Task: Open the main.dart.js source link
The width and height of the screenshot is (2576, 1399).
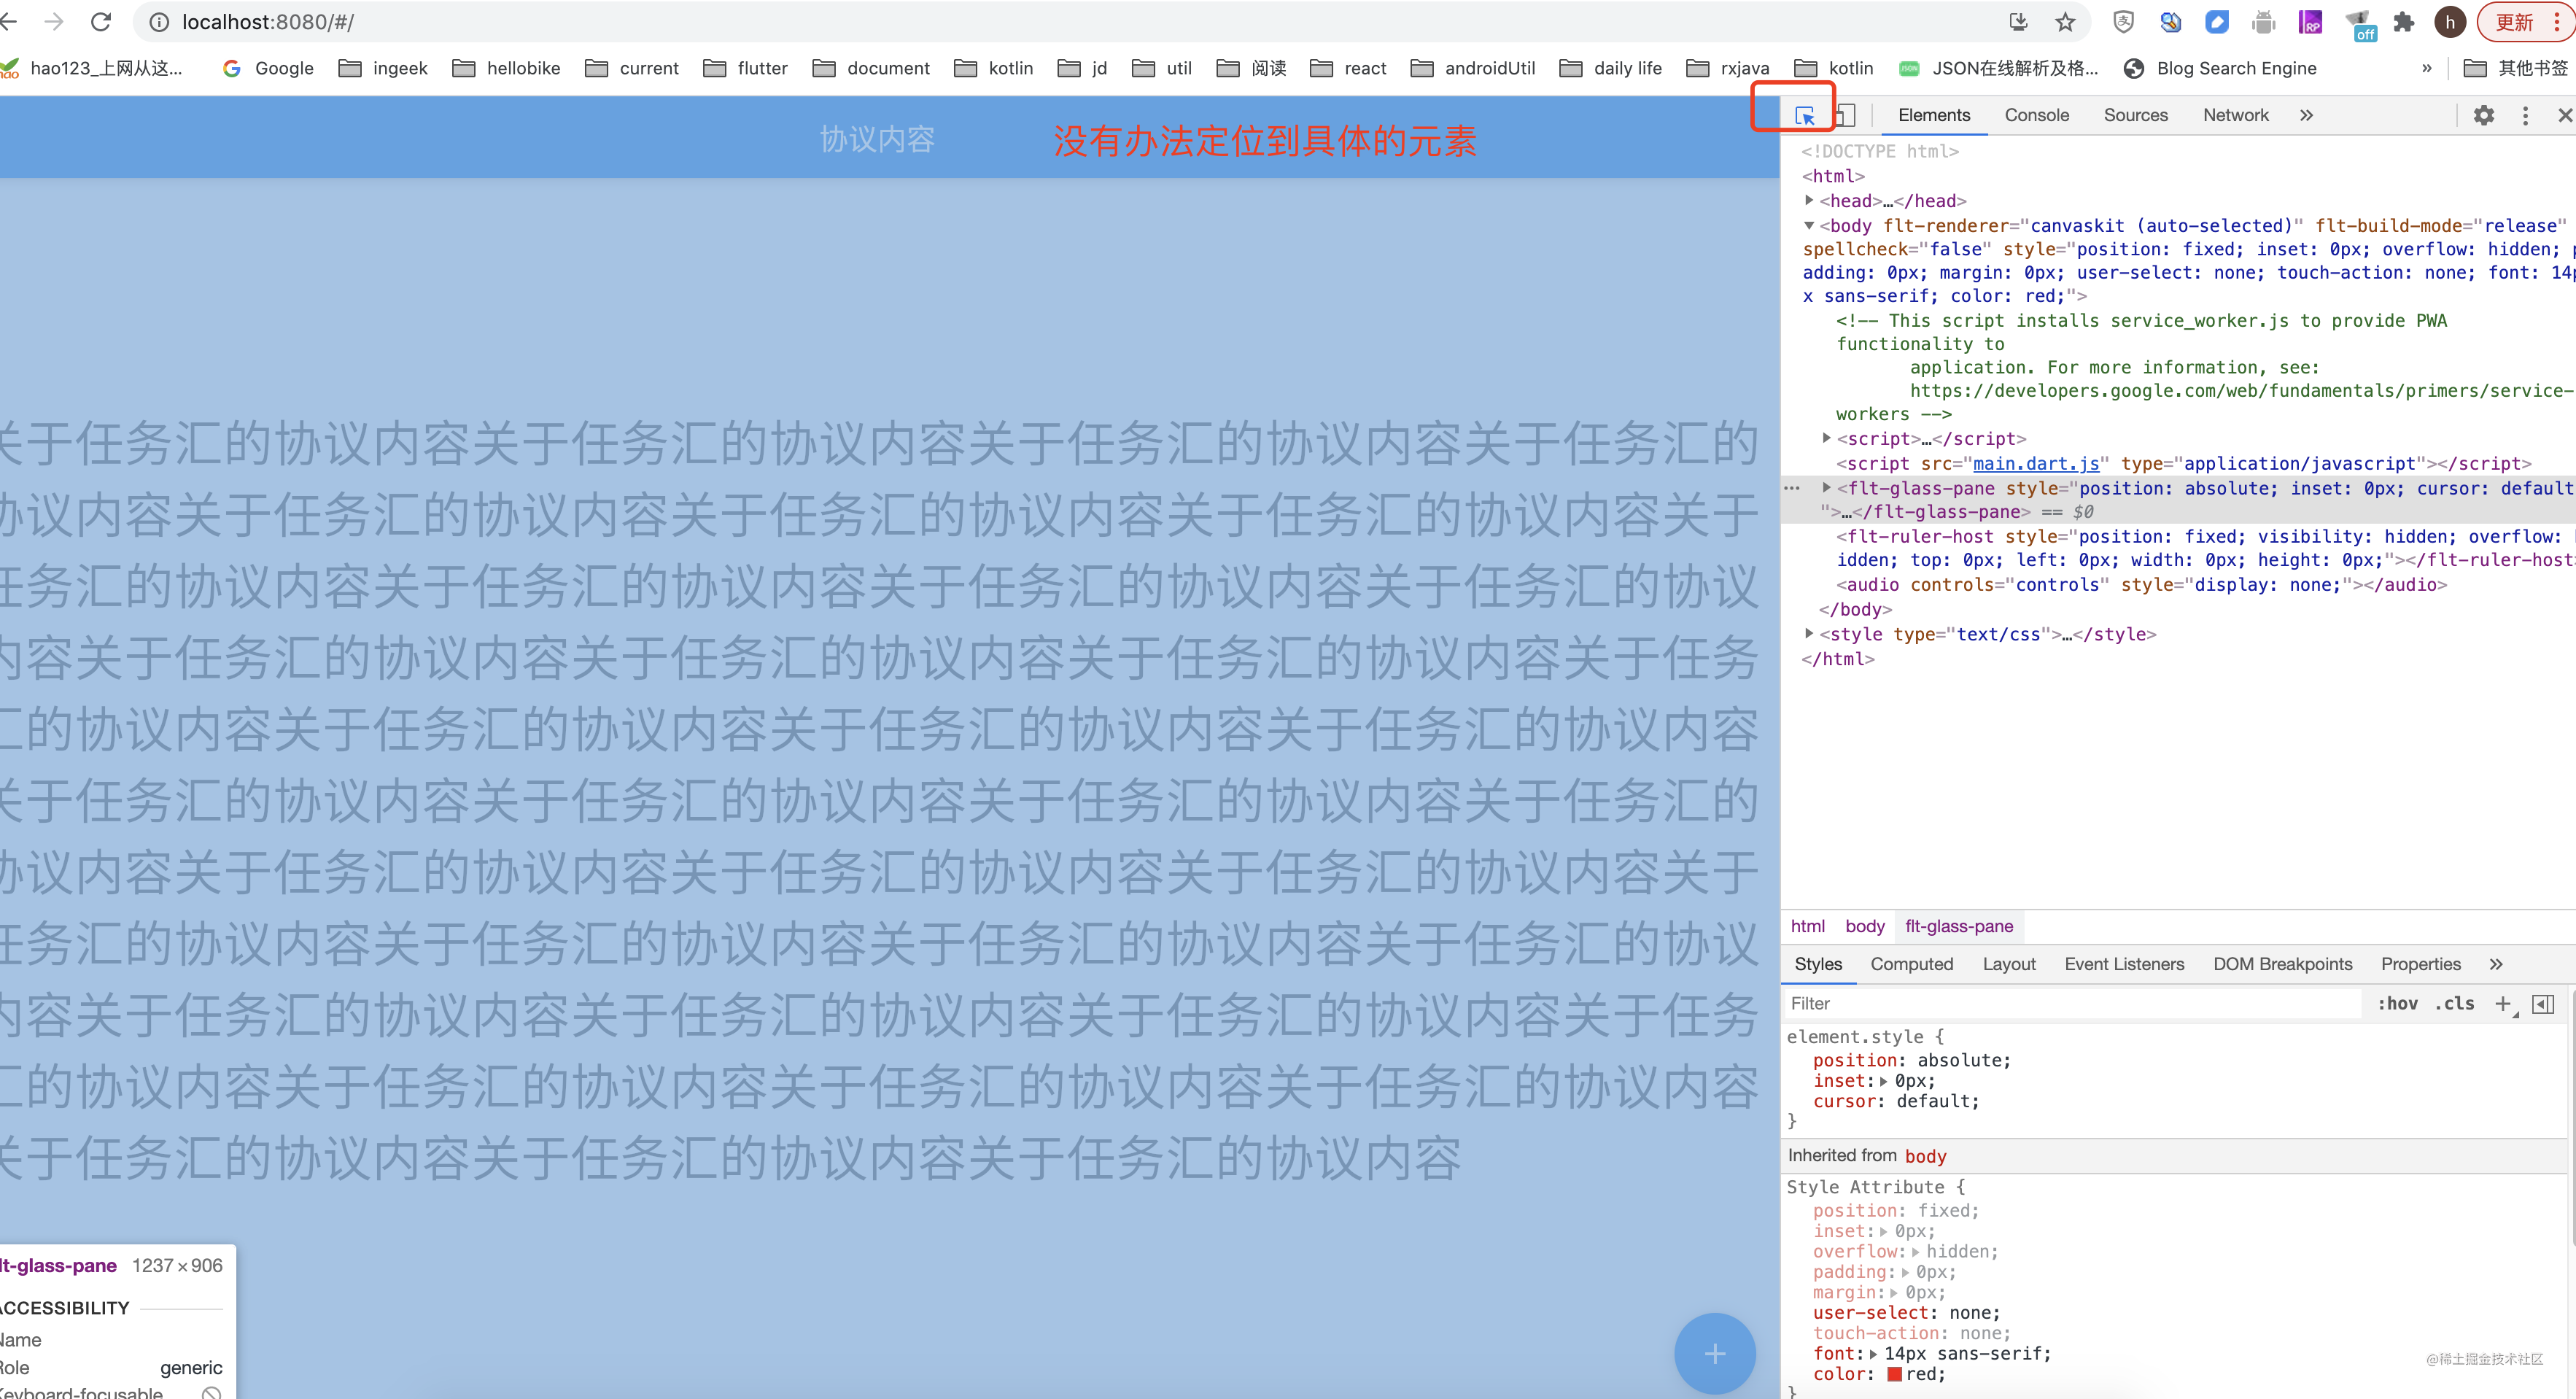Action: [x=2035, y=464]
